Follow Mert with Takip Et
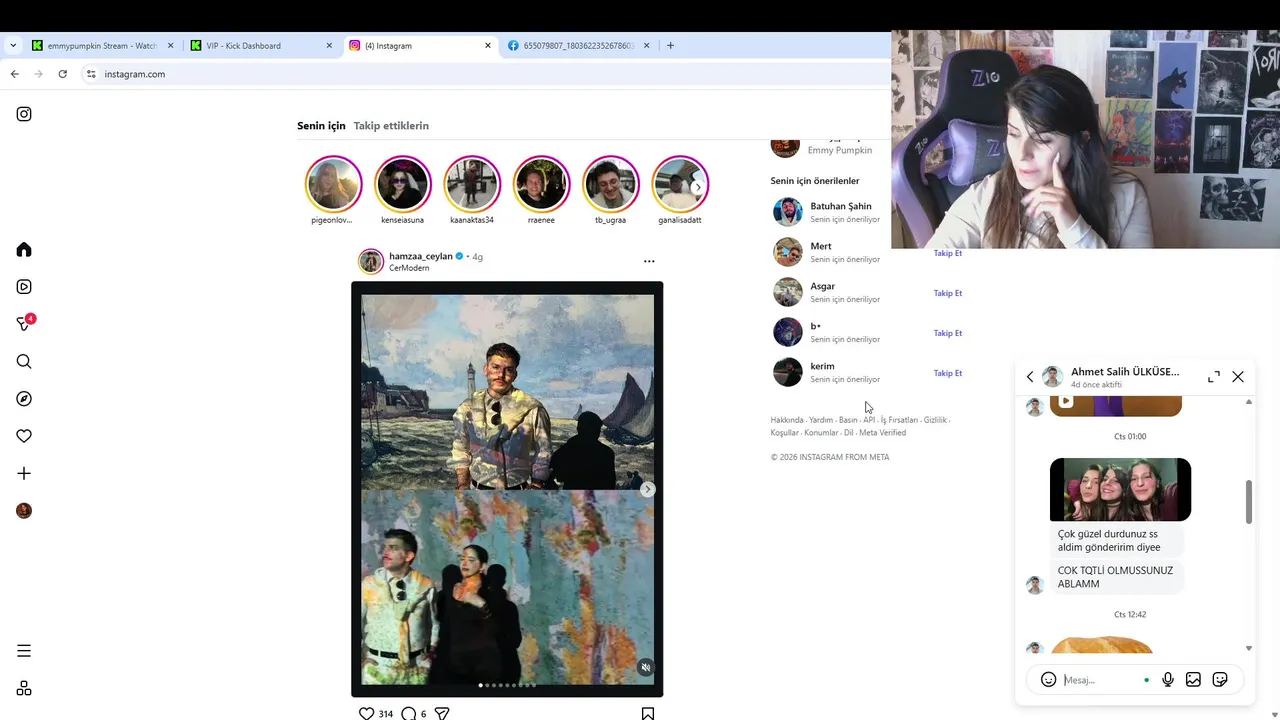Screen dimensions: 1280x720 tap(947, 253)
